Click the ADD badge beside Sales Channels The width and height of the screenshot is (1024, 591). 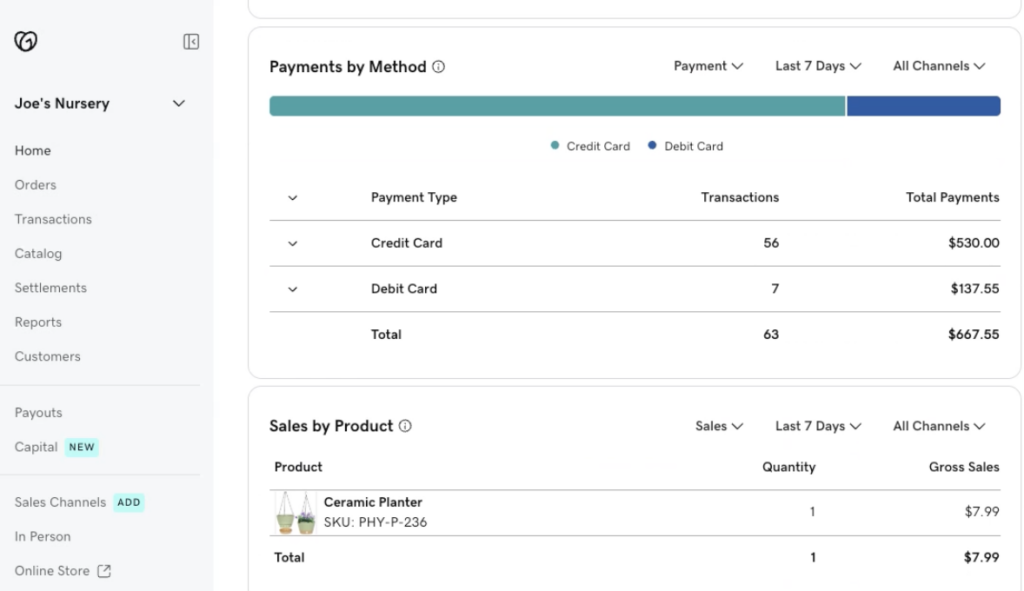[129, 503]
